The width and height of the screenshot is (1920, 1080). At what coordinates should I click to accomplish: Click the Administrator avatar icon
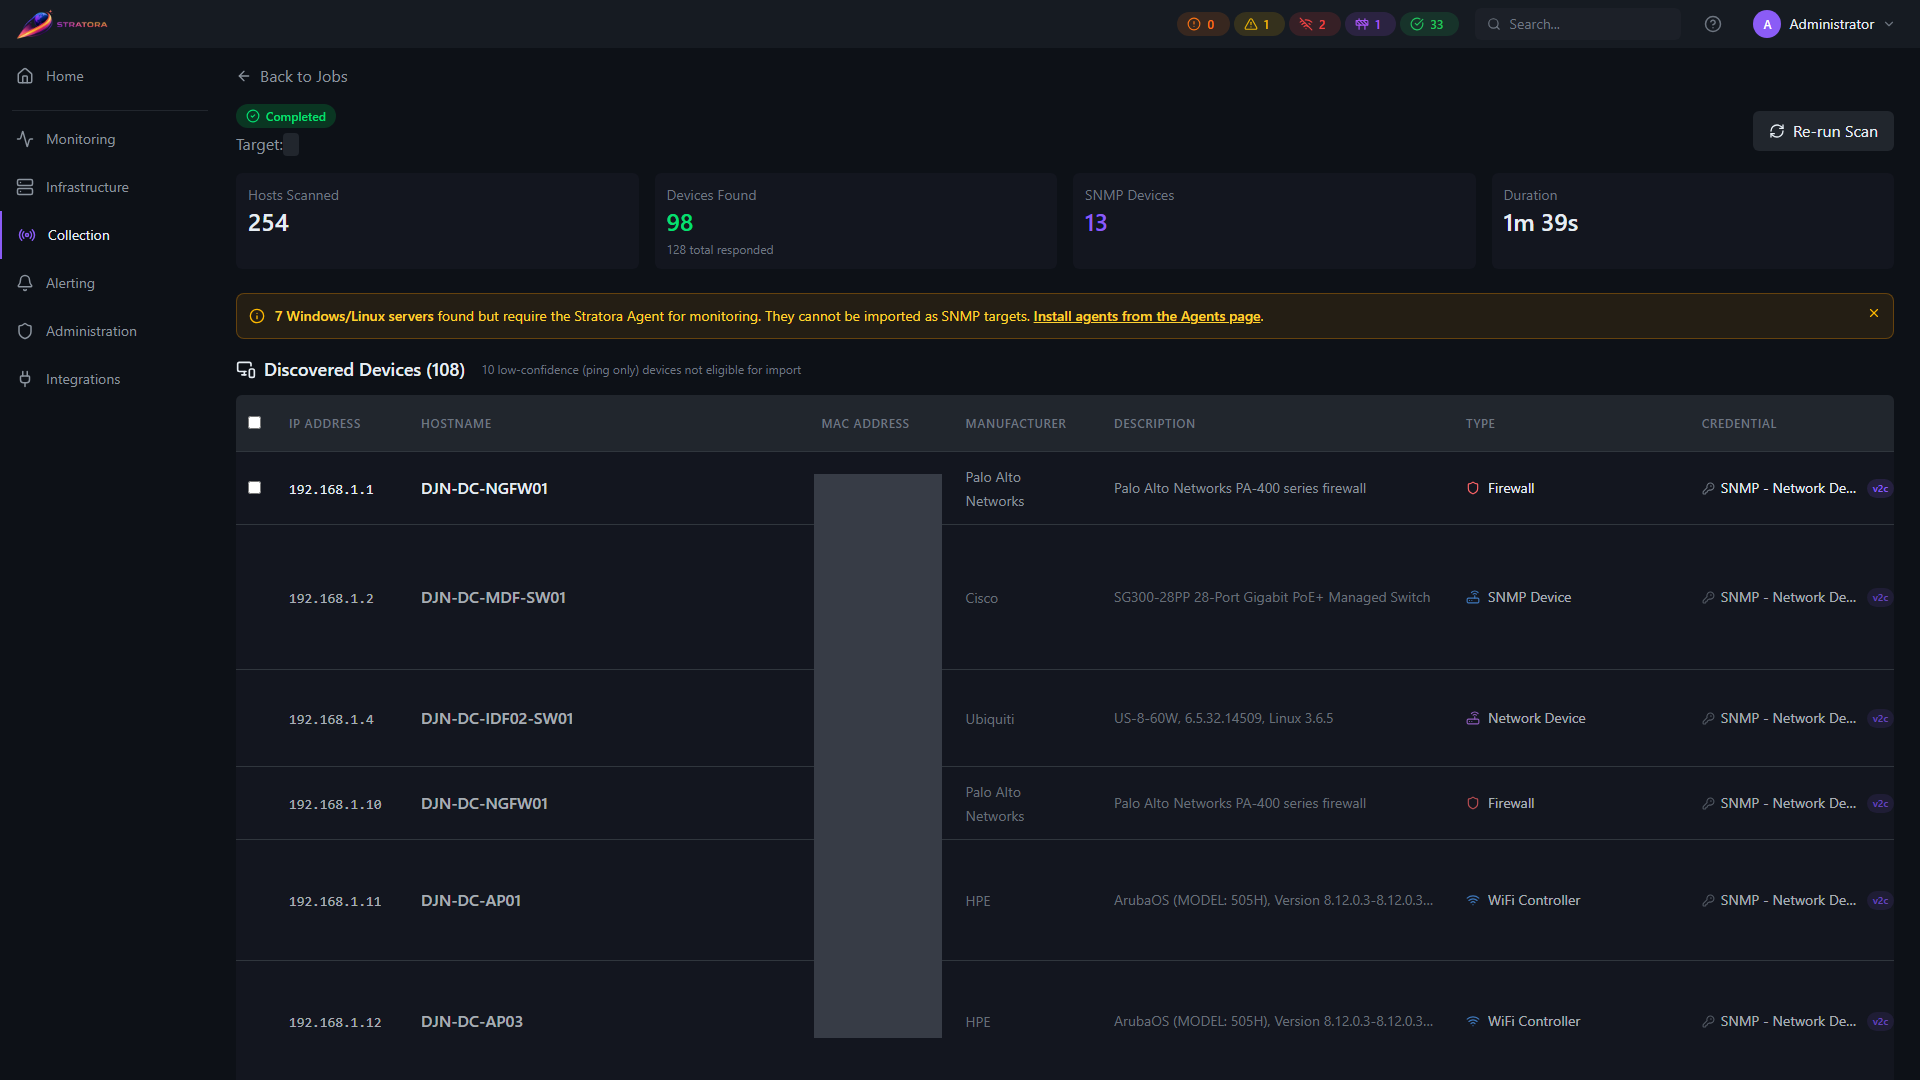tap(1767, 24)
